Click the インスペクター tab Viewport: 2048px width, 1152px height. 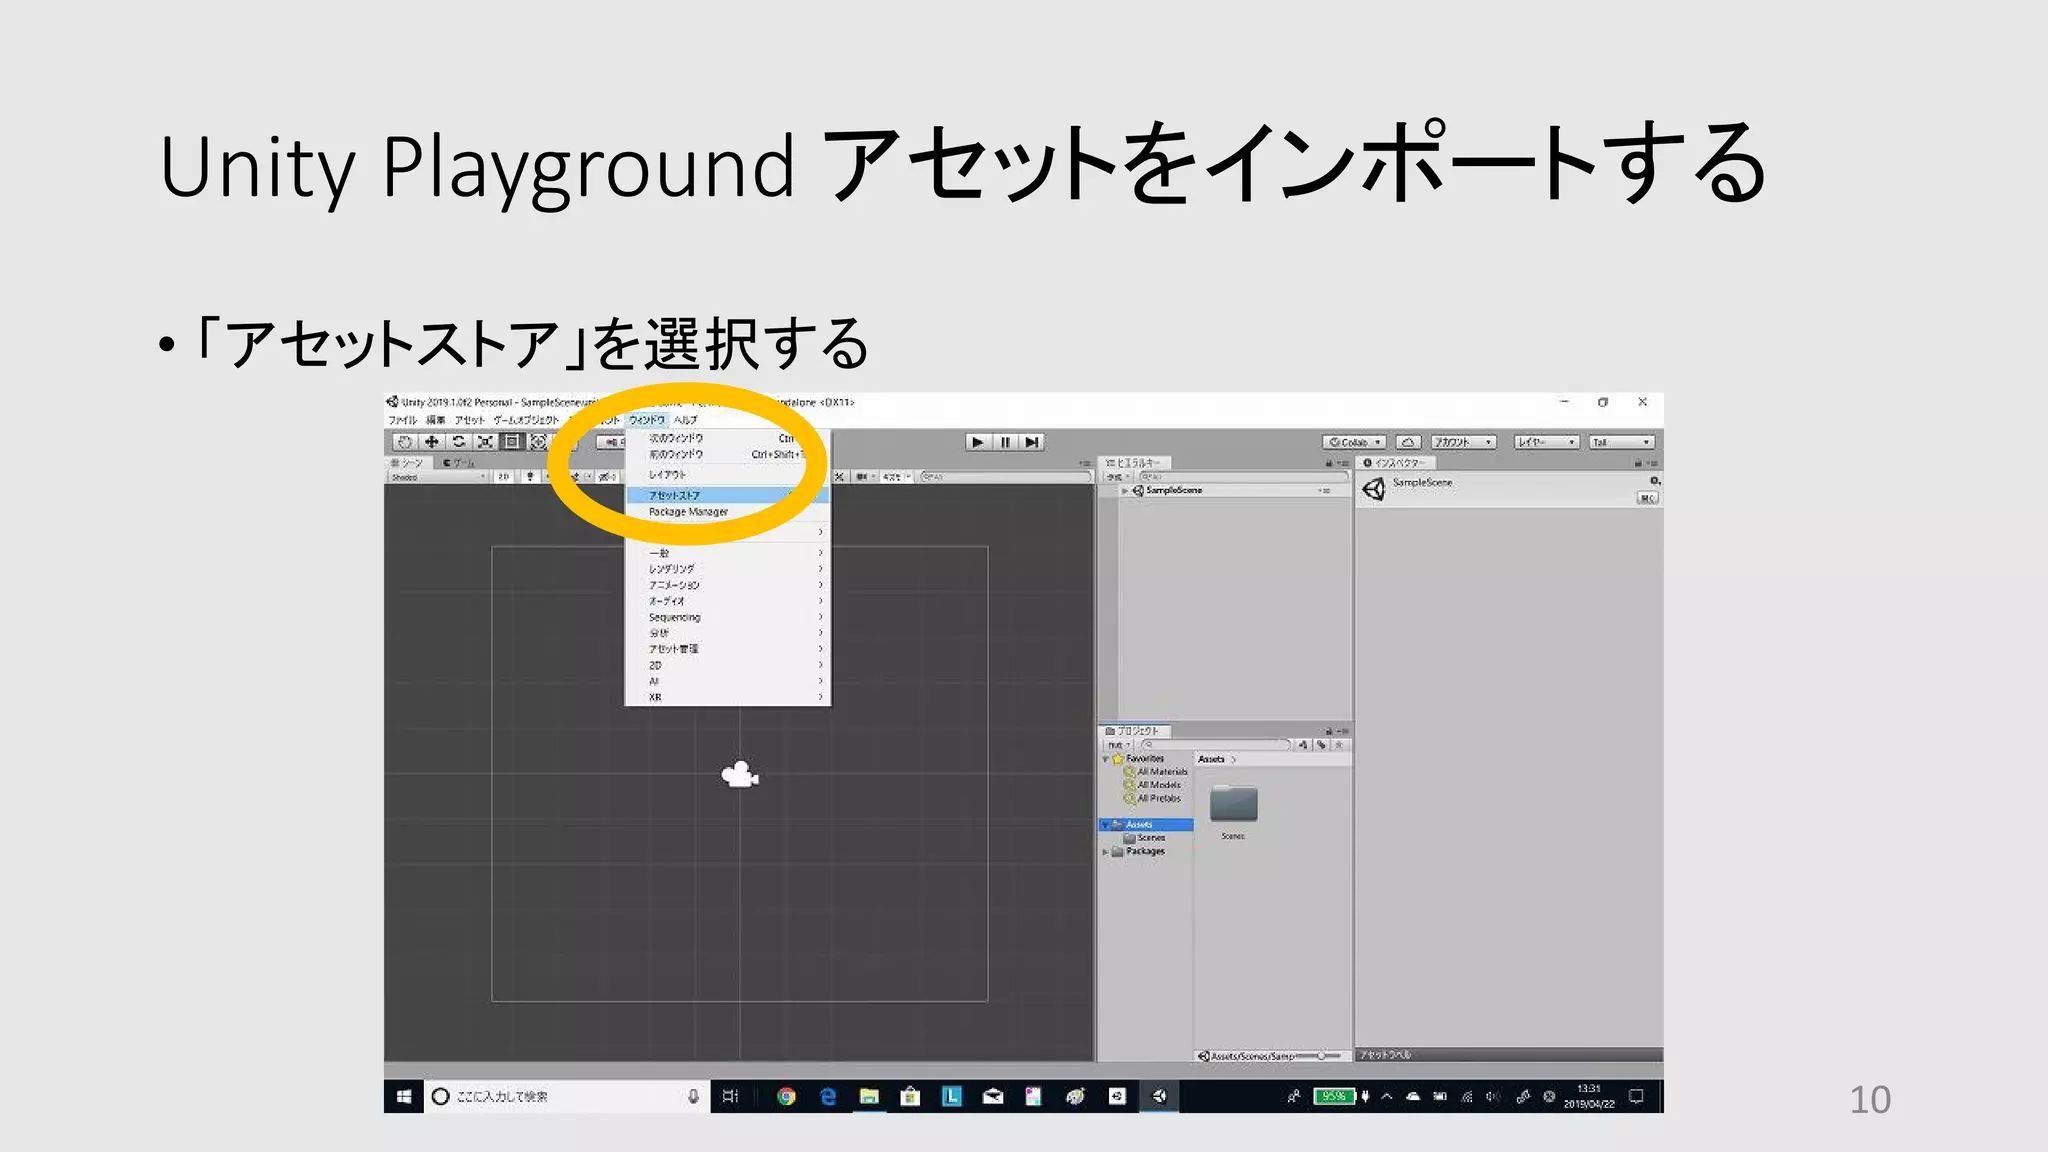click(x=1398, y=463)
